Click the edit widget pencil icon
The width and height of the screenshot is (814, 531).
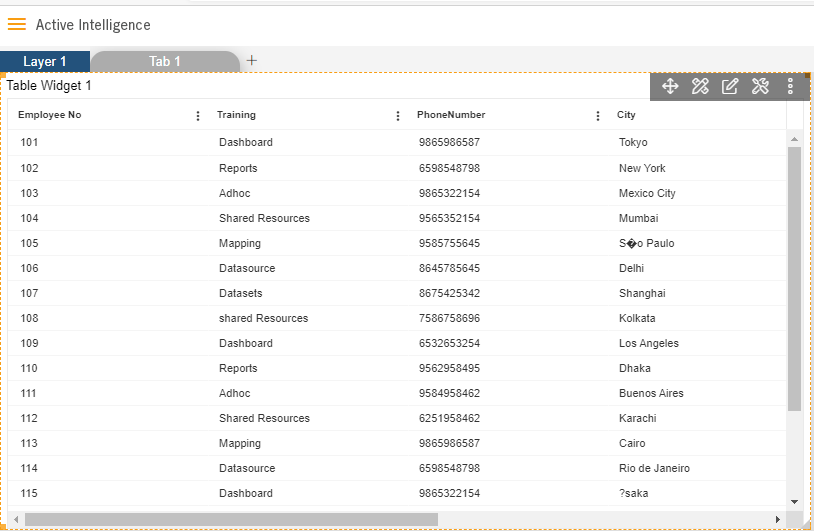tap(729, 86)
